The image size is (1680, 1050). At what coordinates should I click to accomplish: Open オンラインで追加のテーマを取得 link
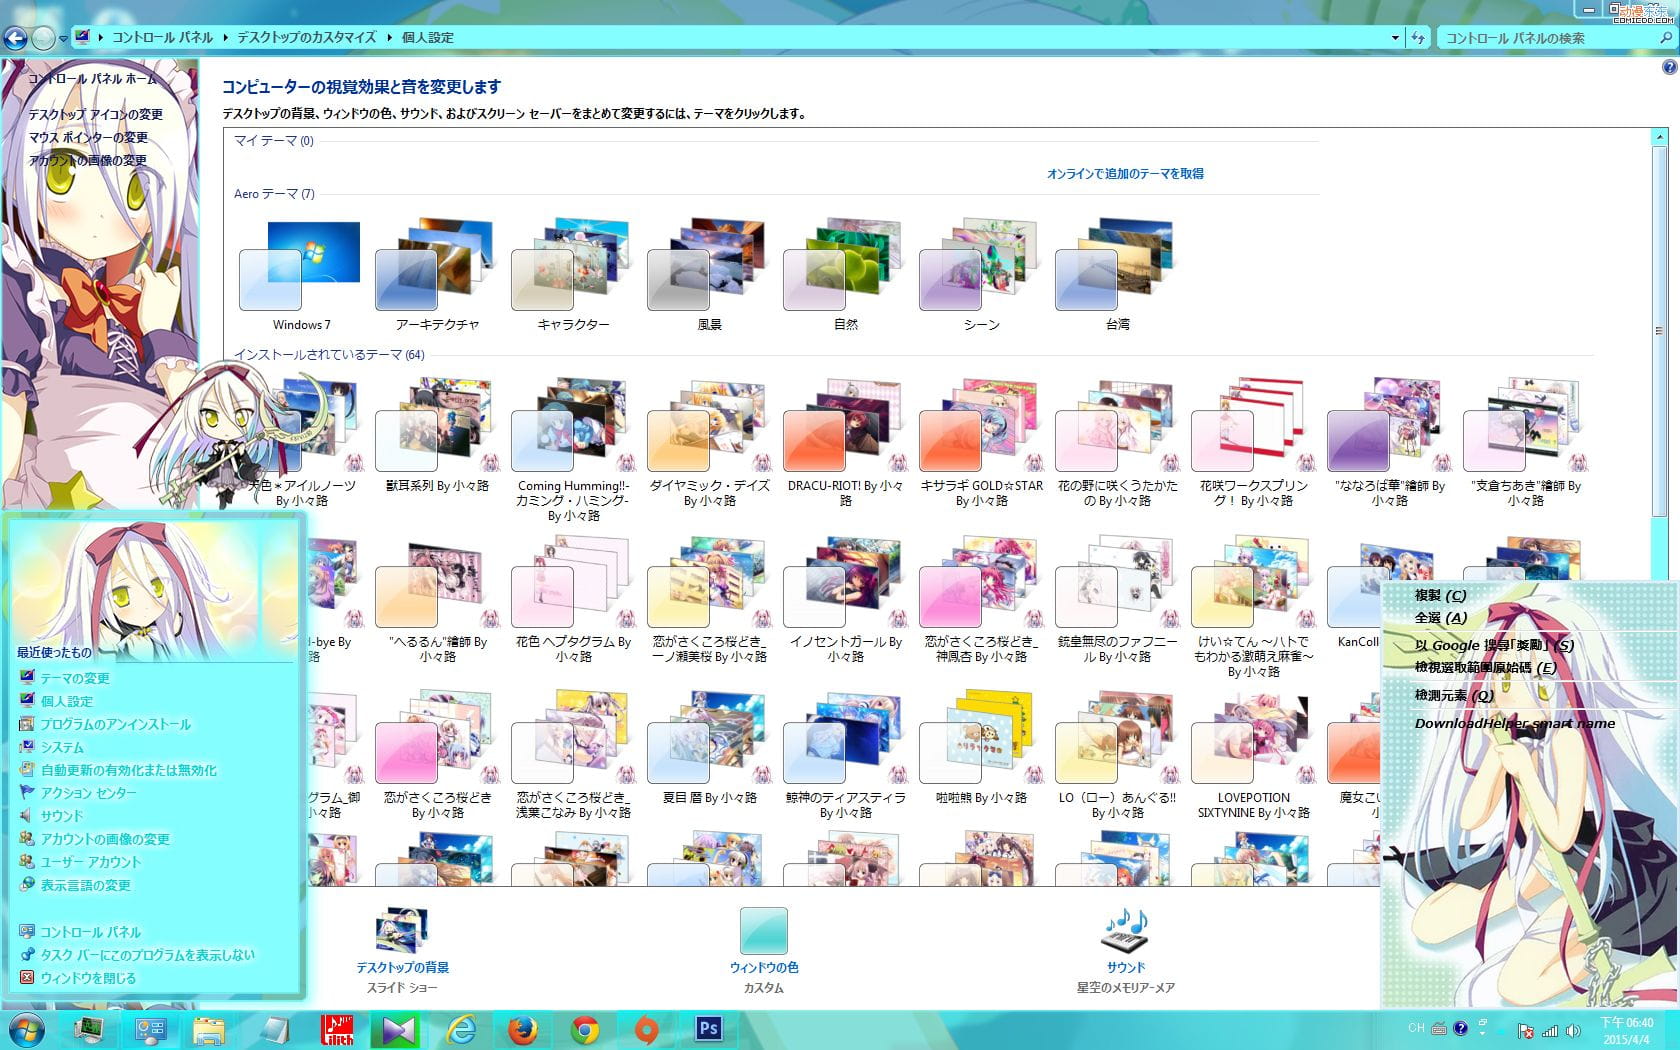tap(1126, 172)
